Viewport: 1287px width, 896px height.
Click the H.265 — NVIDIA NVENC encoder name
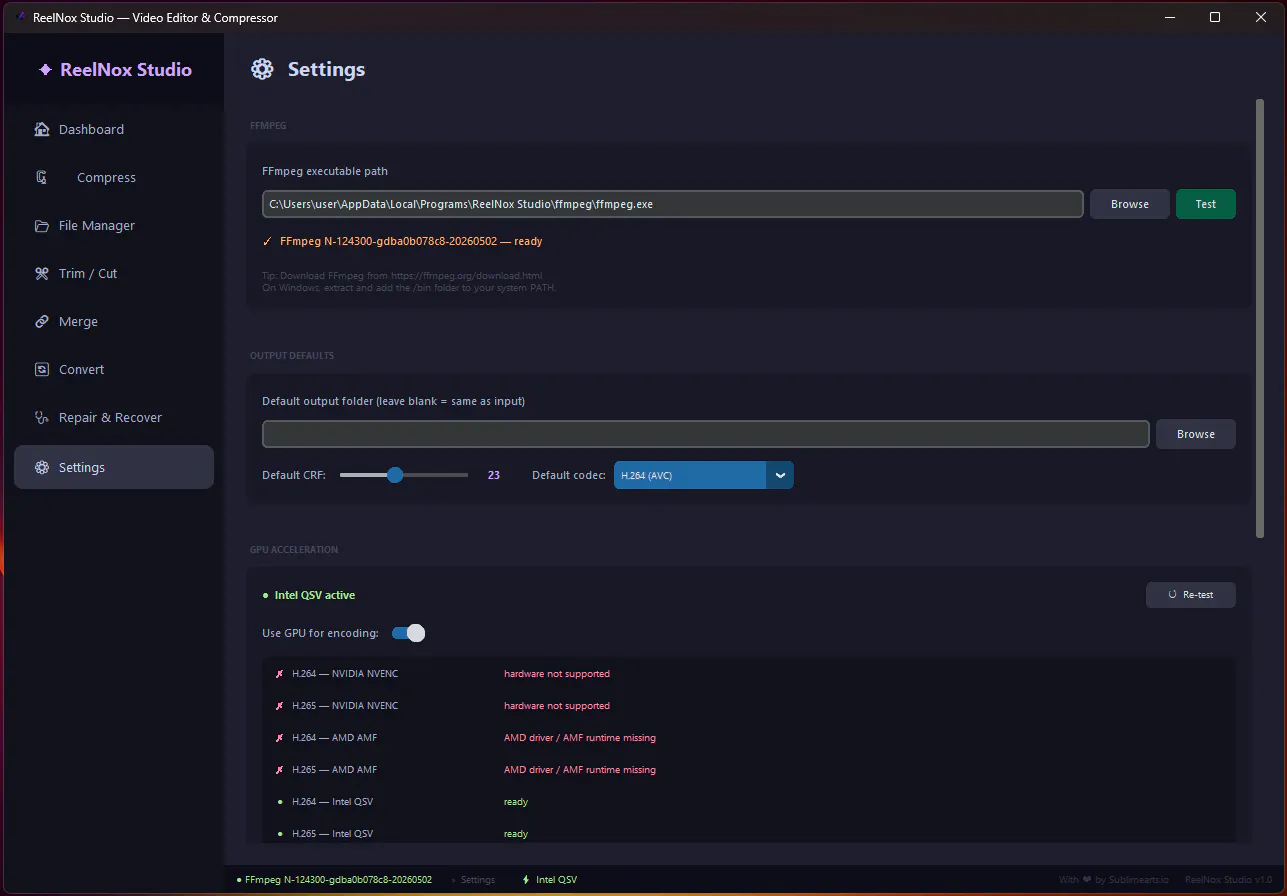coord(345,706)
